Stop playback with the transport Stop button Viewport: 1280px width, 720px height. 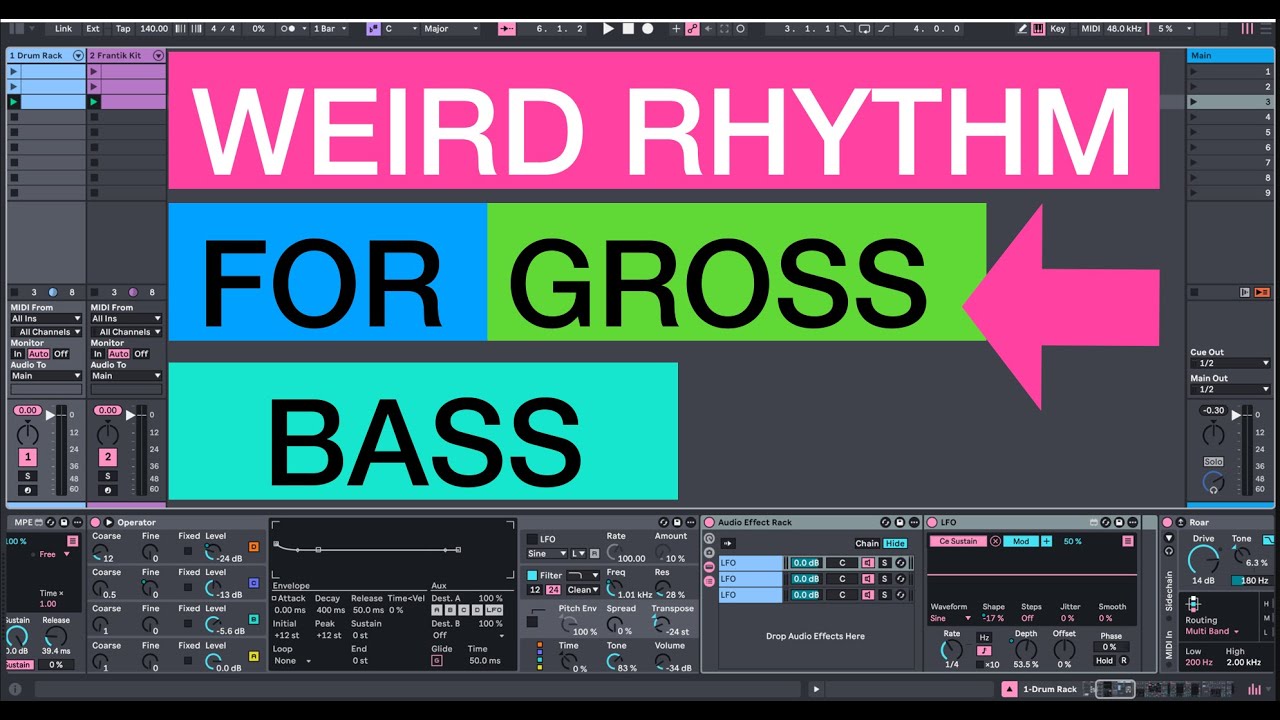628,29
